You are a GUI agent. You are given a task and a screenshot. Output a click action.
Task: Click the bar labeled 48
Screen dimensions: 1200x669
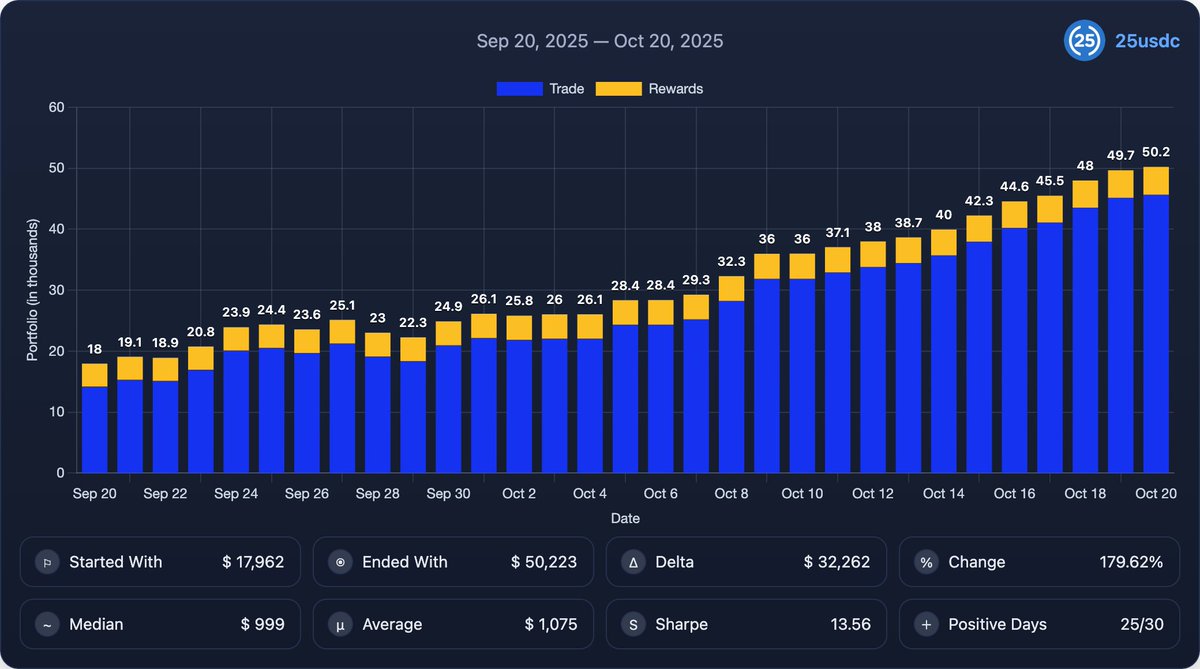(1085, 327)
